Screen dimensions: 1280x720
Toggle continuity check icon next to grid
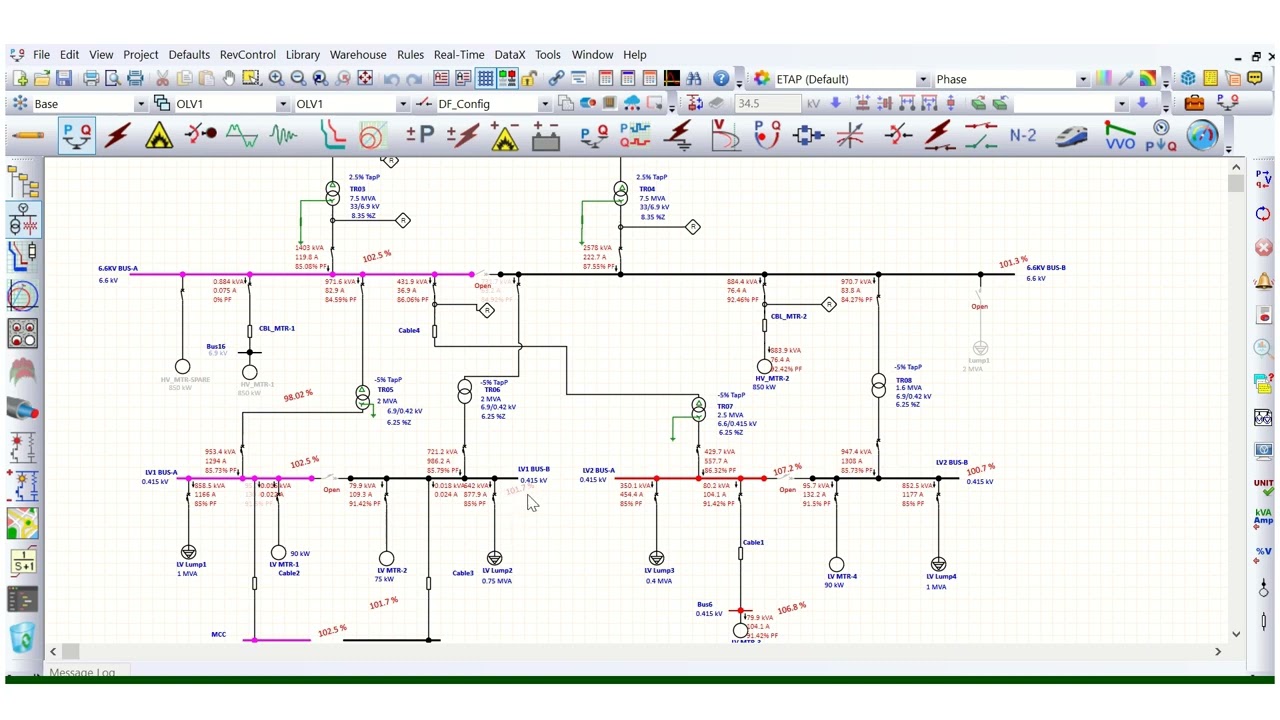tap(507, 79)
